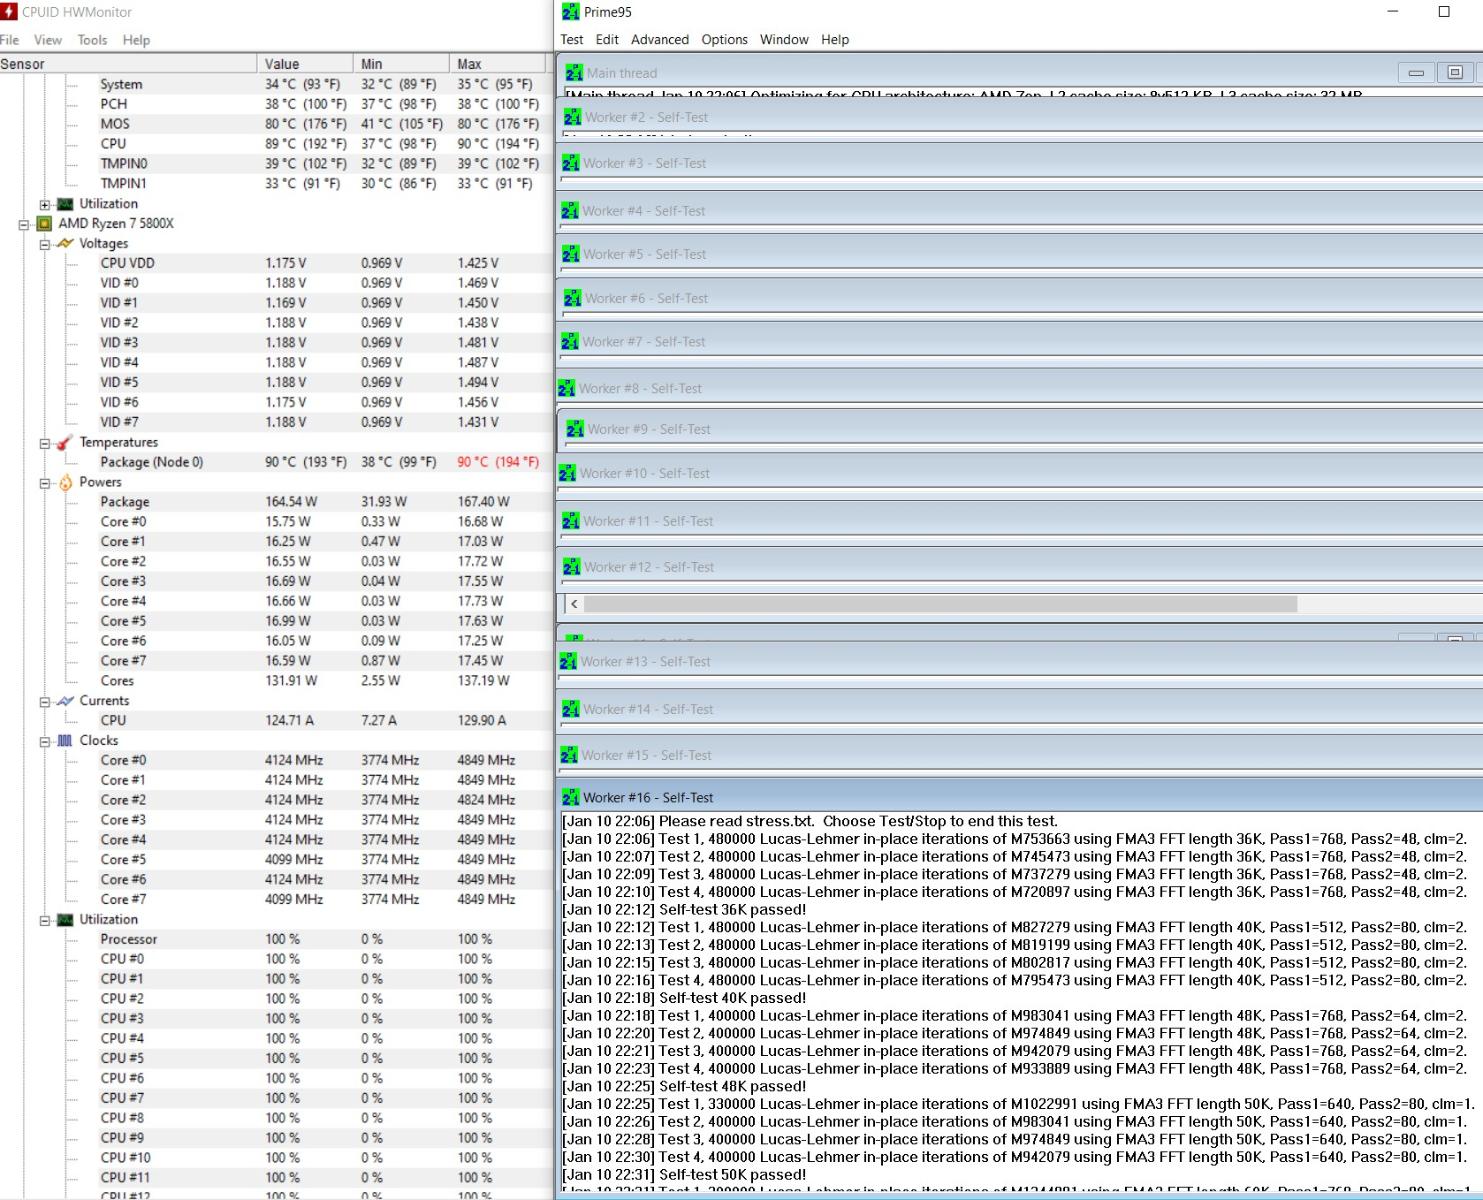Open HWMonitor File menu
Viewport: 1483px width, 1200px height.
[x=10, y=40]
